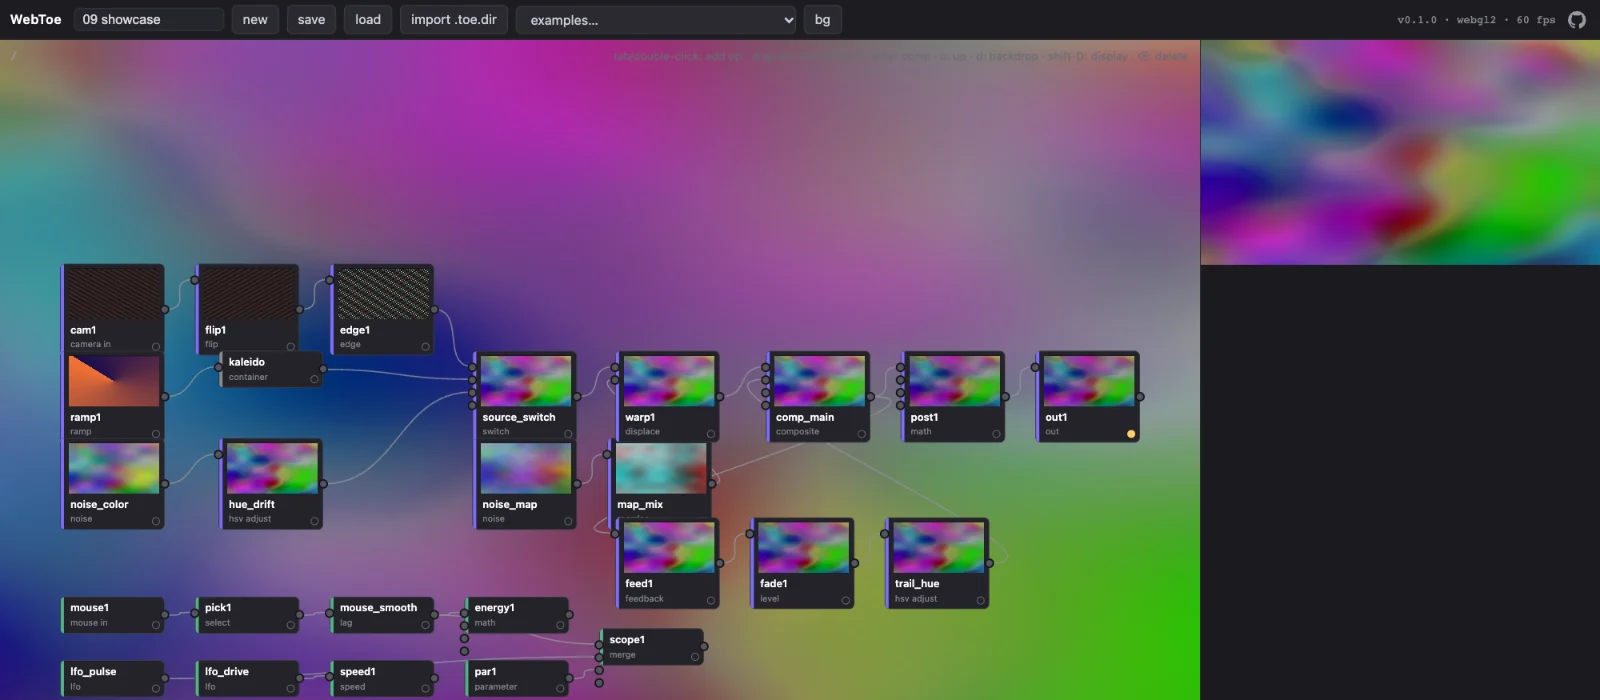This screenshot has height=700, width=1600.
Task: Click the source_switch node name
Action: (519, 417)
